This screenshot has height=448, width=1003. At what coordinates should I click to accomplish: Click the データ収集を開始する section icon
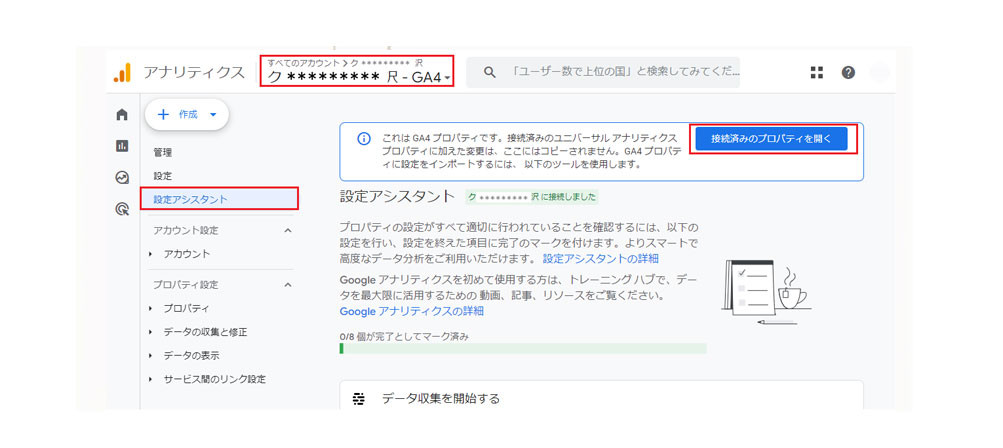point(359,399)
